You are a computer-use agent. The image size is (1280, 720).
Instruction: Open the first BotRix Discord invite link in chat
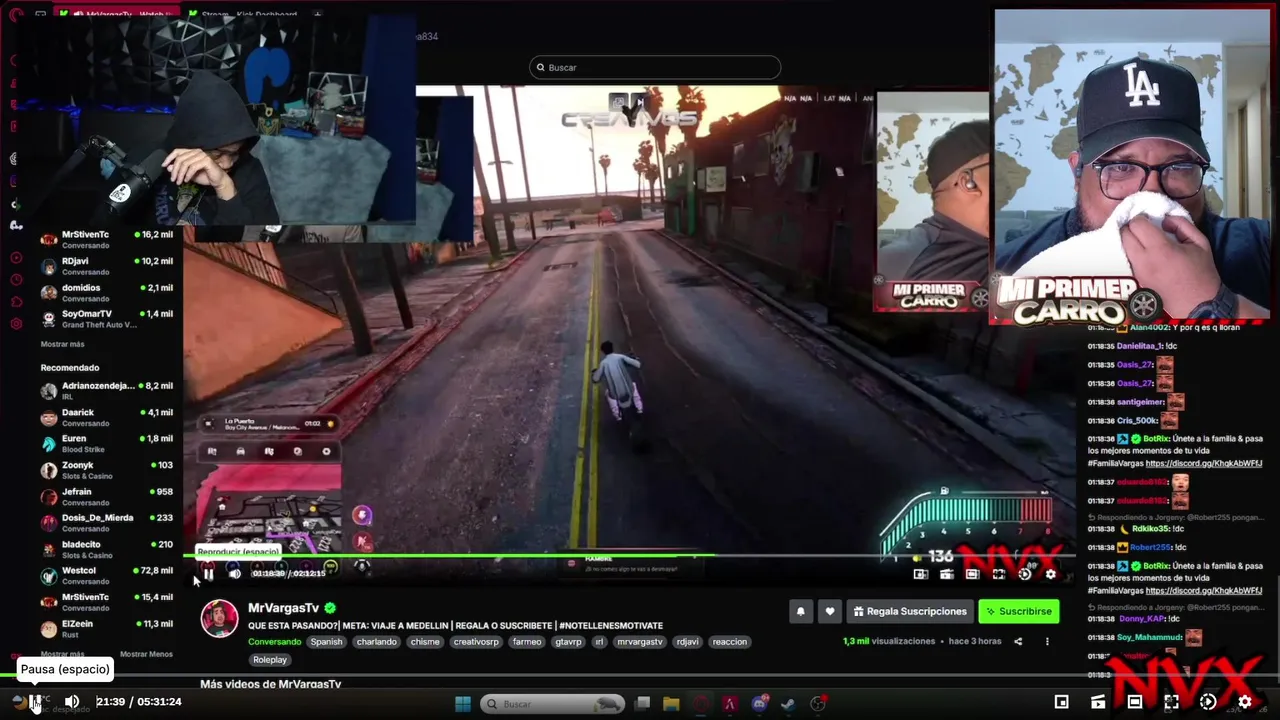(x=1204, y=463)
